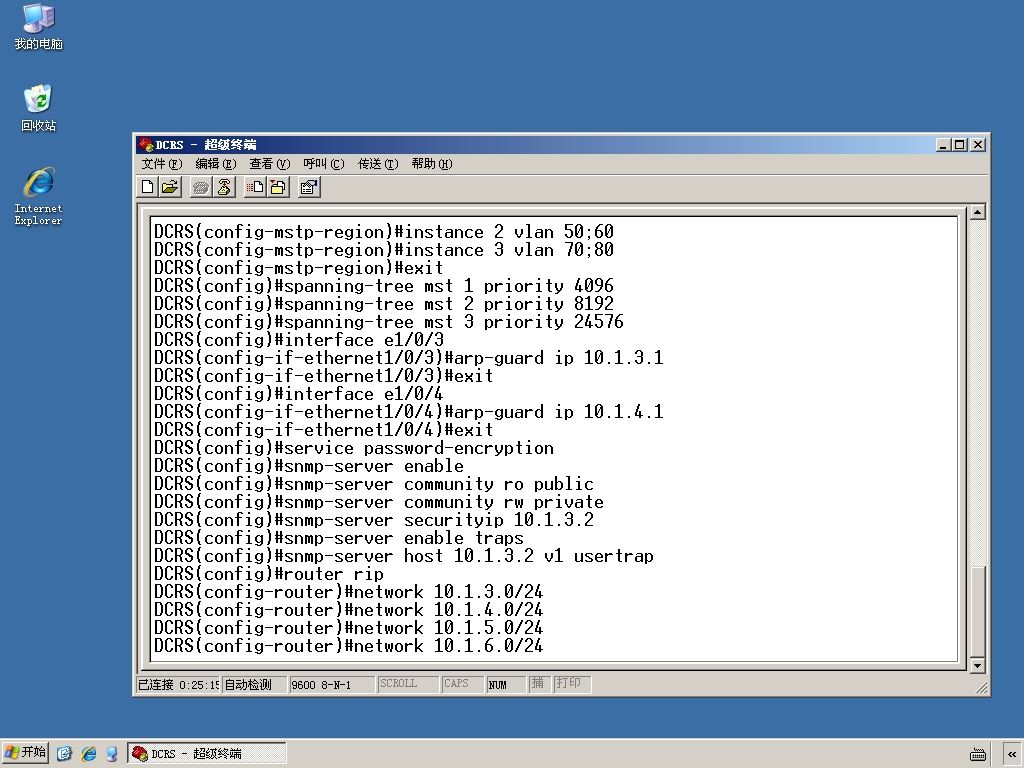This screenshot has width=1024, height=768.
Task: Click the HyperTerminal title bar icon
Action: point(146,144)
